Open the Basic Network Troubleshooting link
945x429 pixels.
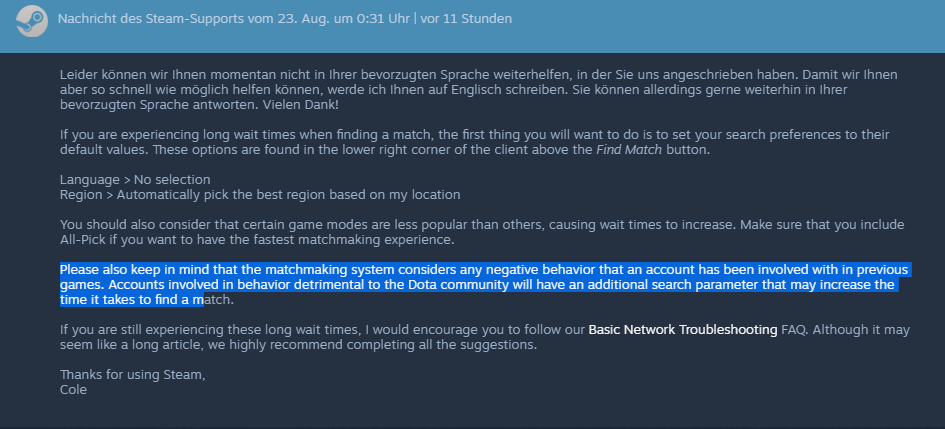pyautogui.click(x=683, y=330)
